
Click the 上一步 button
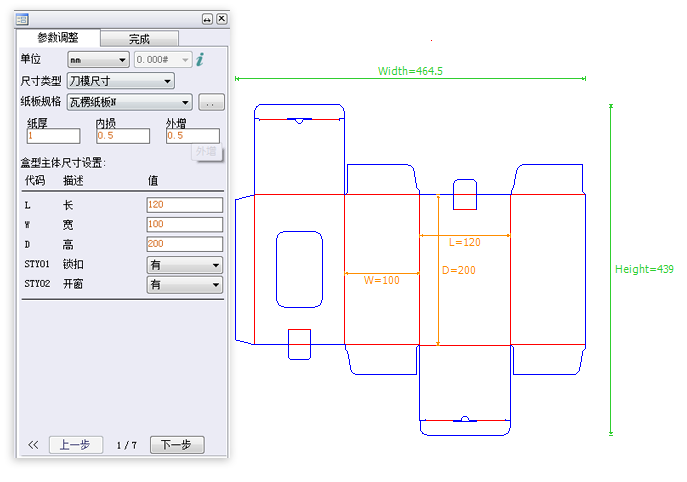[76, 445]
